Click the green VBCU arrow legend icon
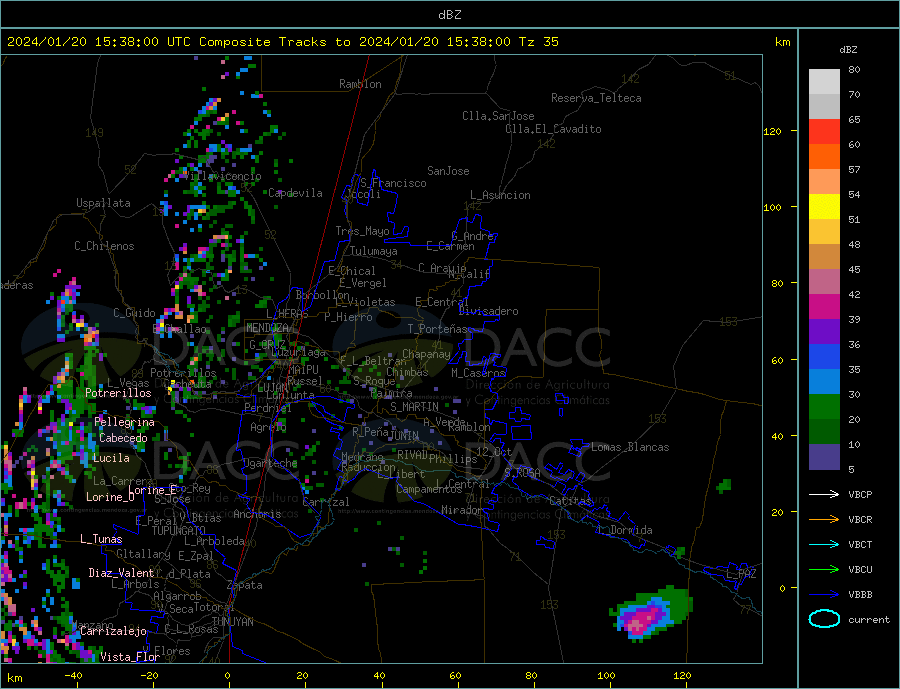Image resolution: width=900 pixels, height=689 pixels. [824, 570]
